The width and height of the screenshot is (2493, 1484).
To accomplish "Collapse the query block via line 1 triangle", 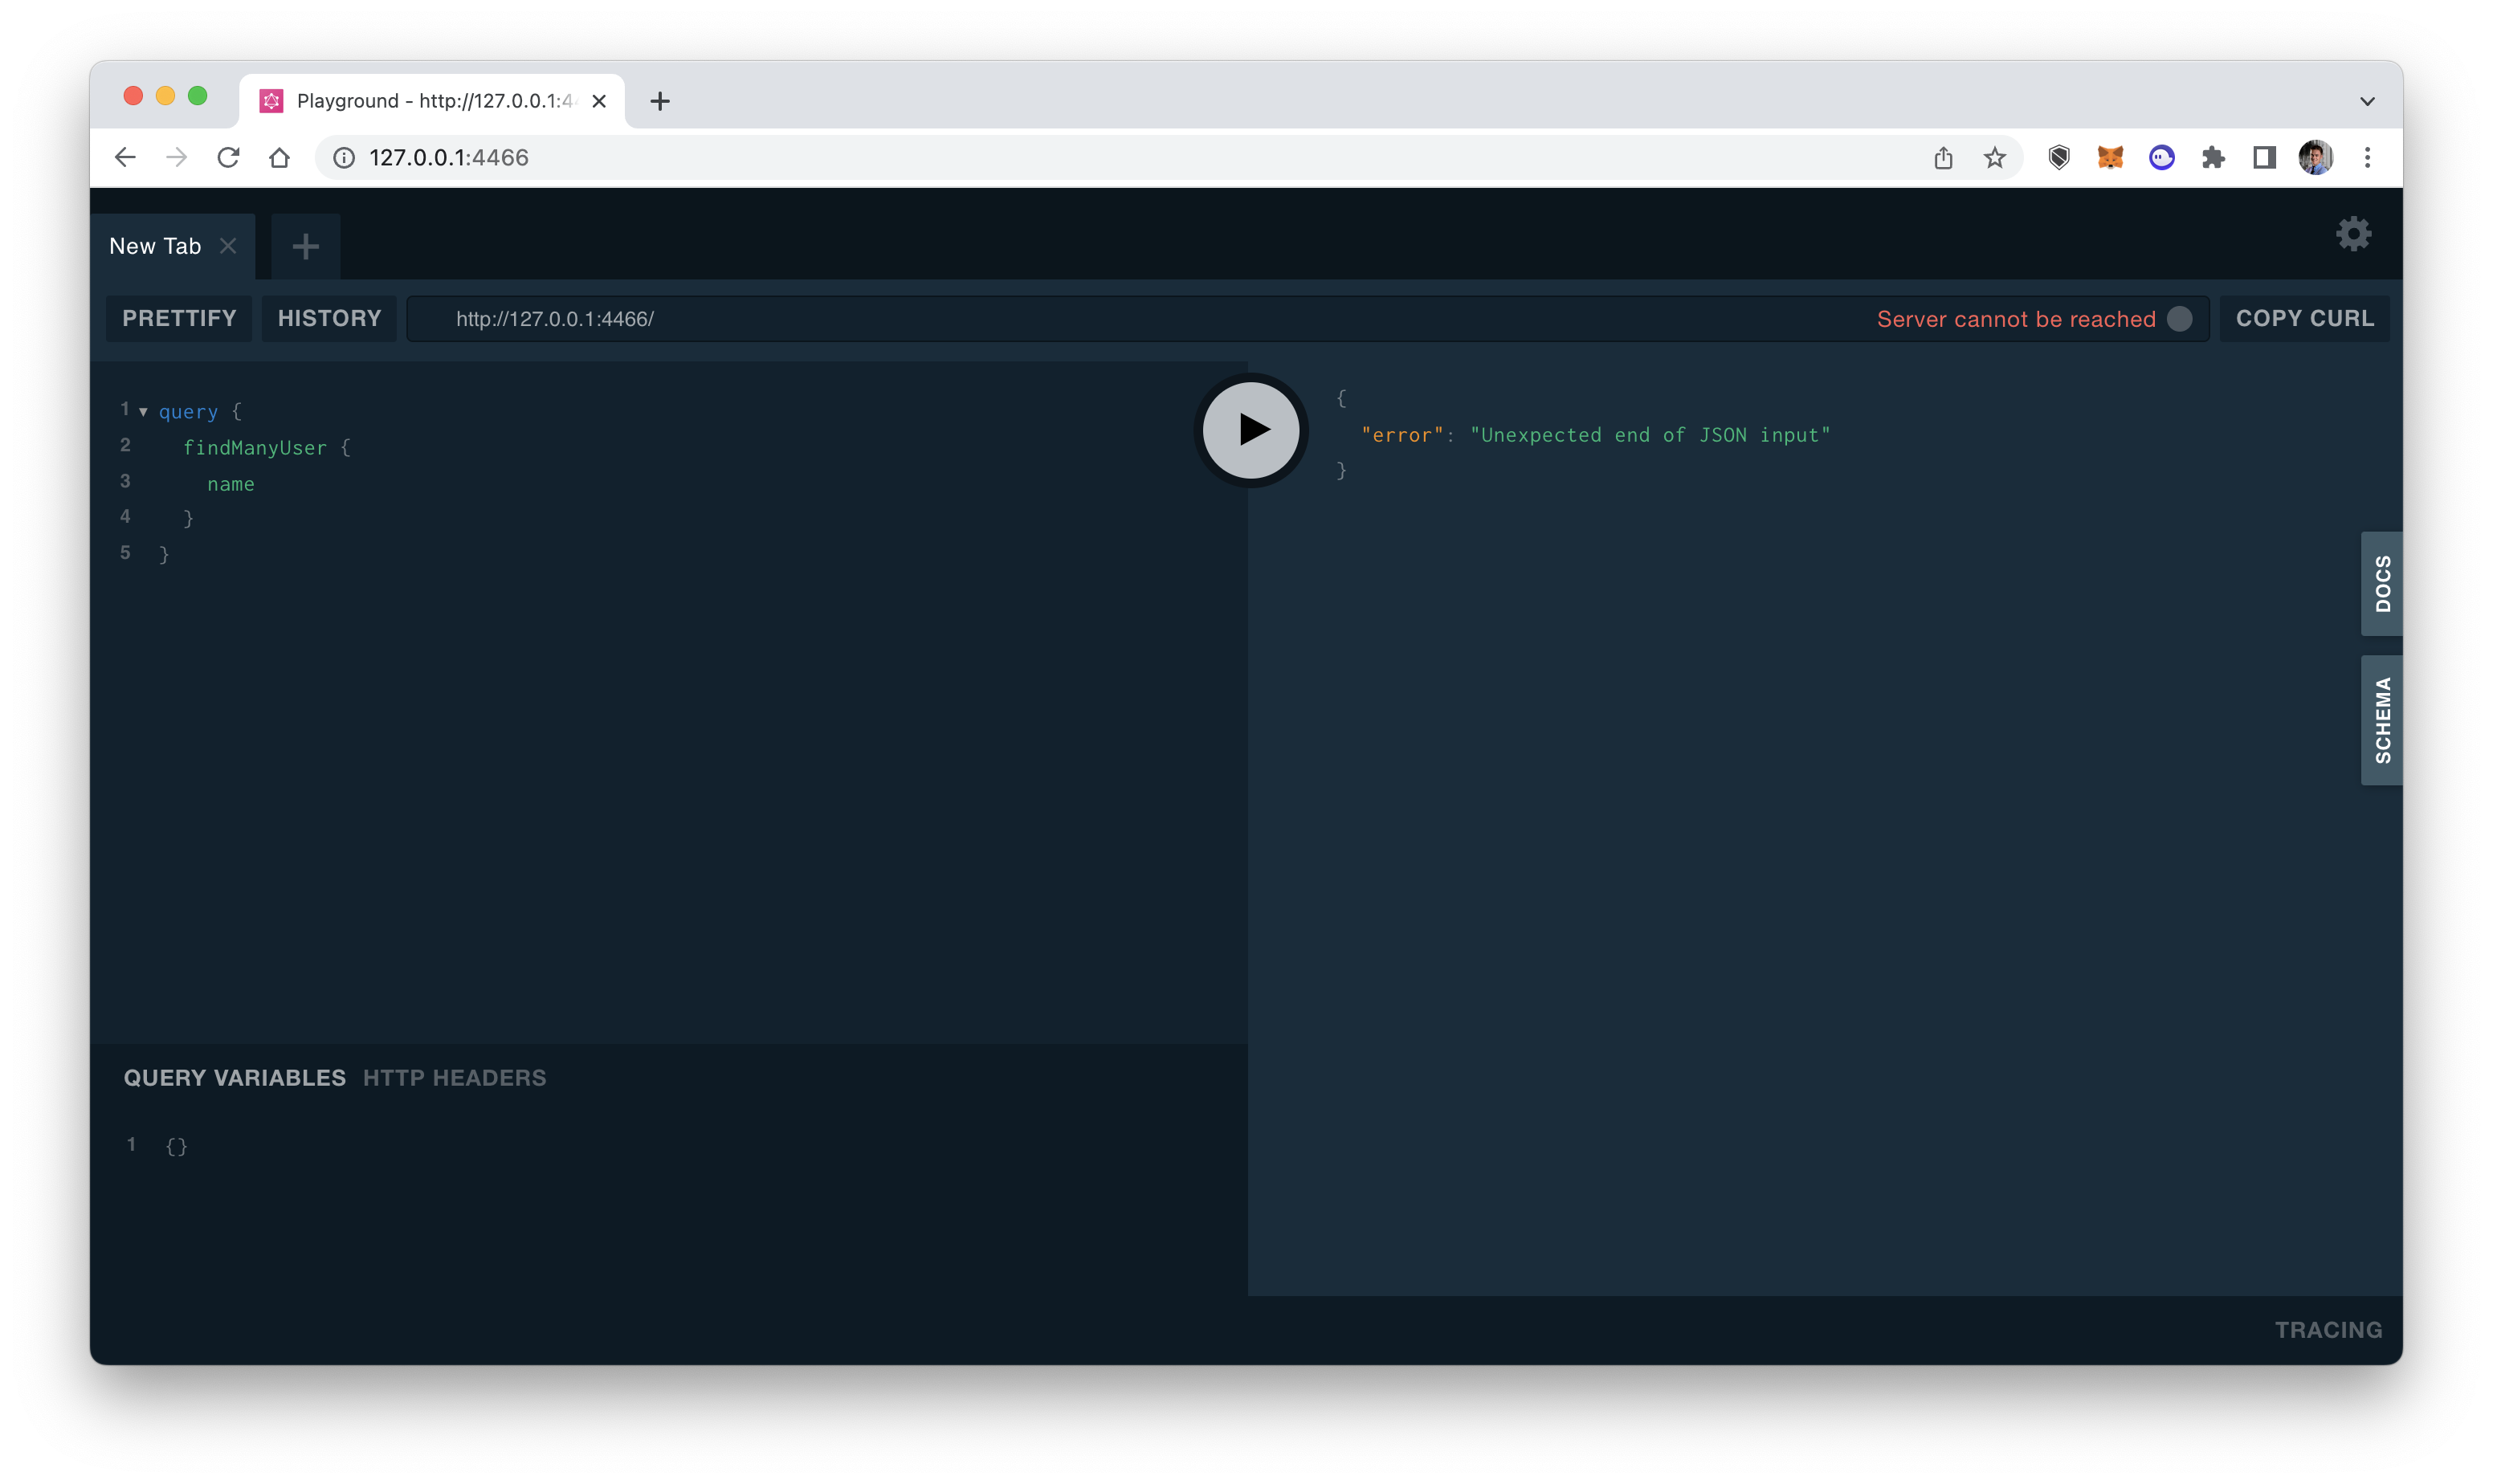I will [x=145, y=410].
